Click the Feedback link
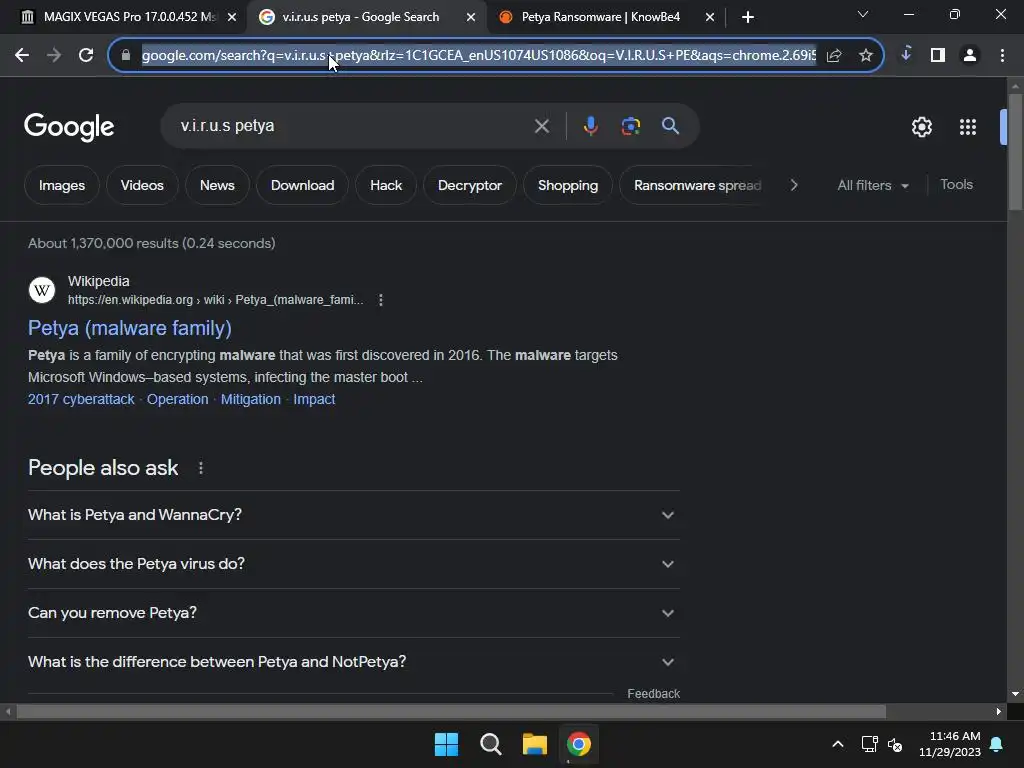Viewport: 1024px width, 768px height. coord(653,694)
